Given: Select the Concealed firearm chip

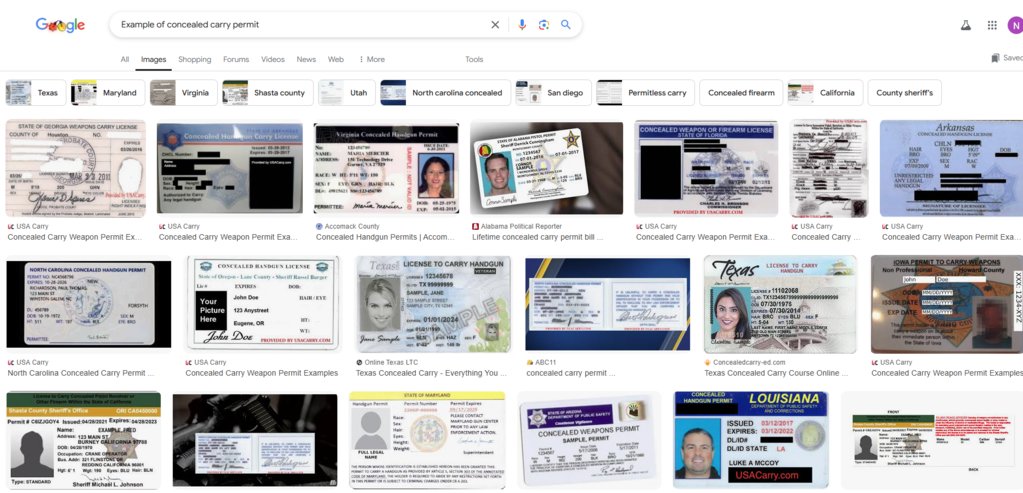Looking at the screenshot, I should [741, 93].
